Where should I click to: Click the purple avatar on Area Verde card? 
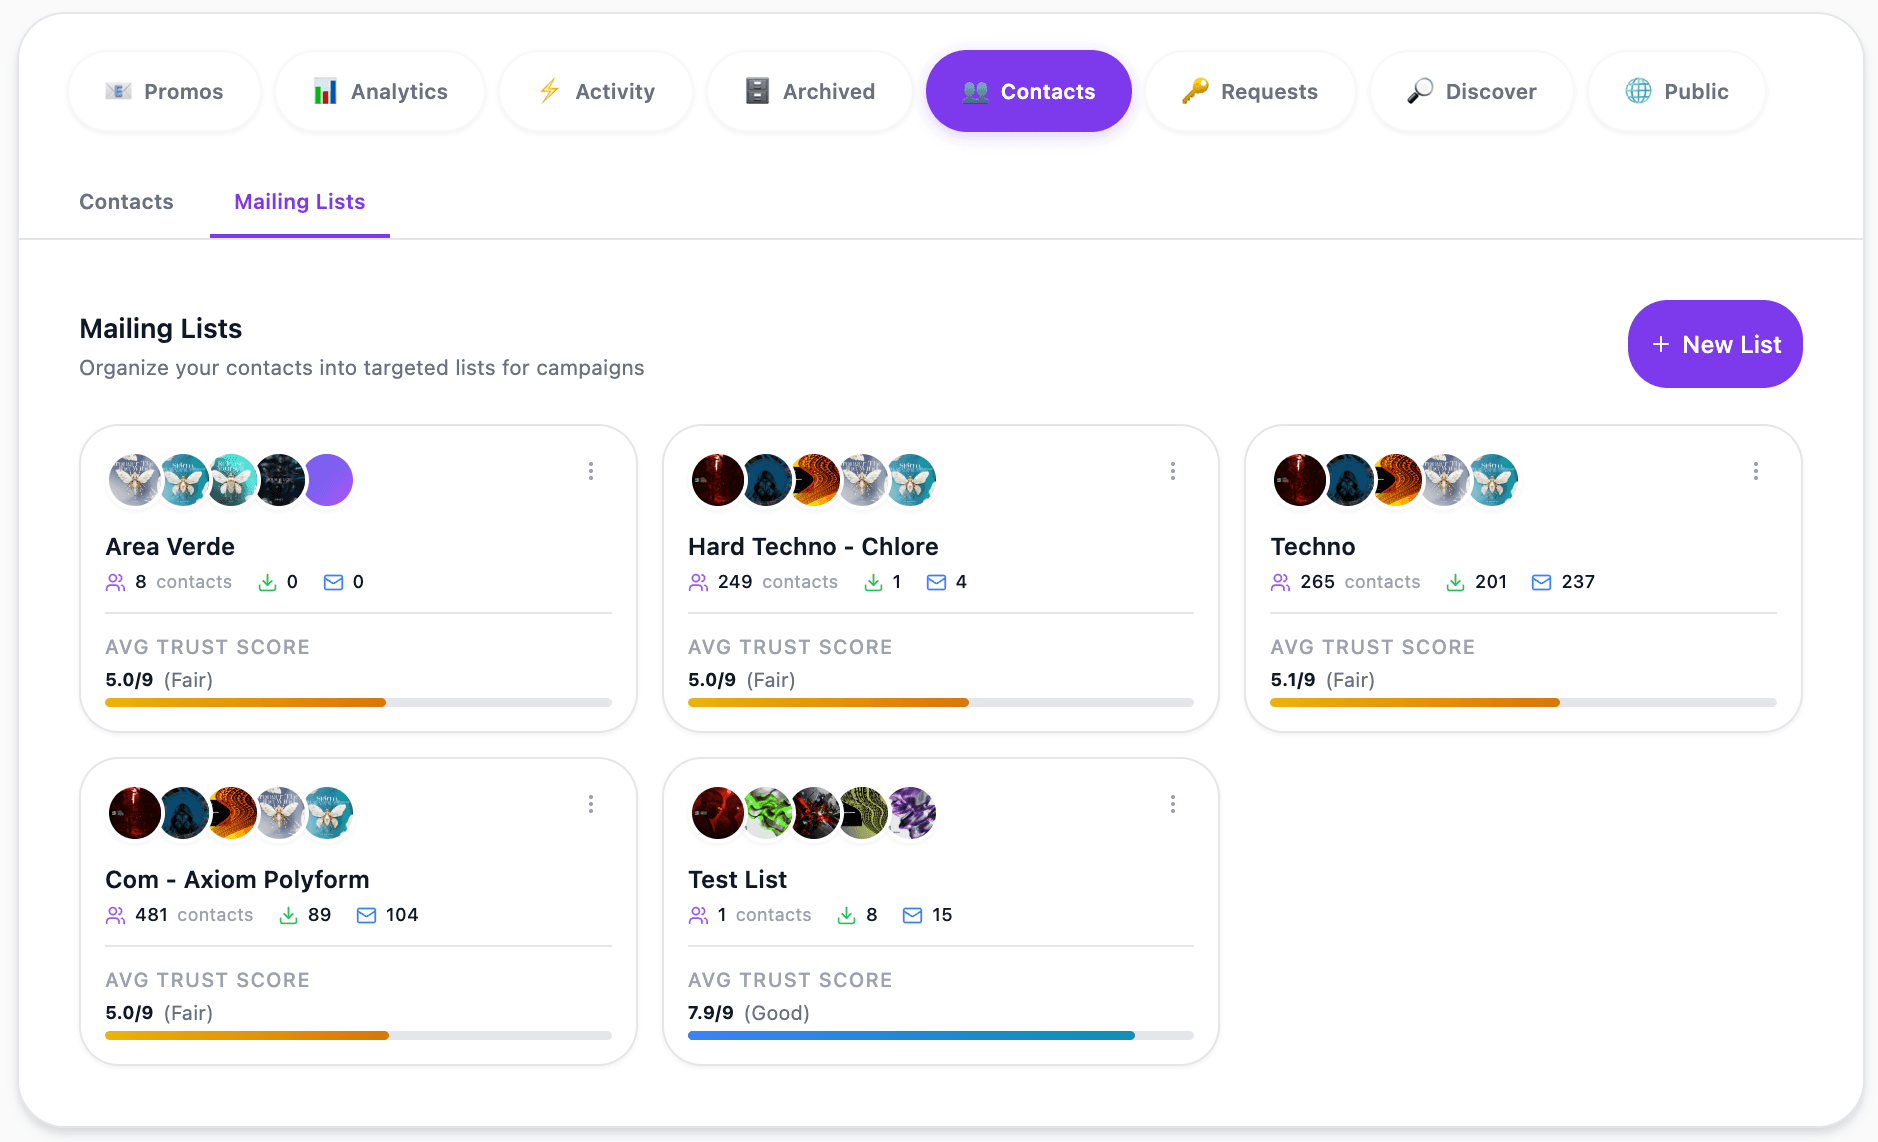click(329, 480)
